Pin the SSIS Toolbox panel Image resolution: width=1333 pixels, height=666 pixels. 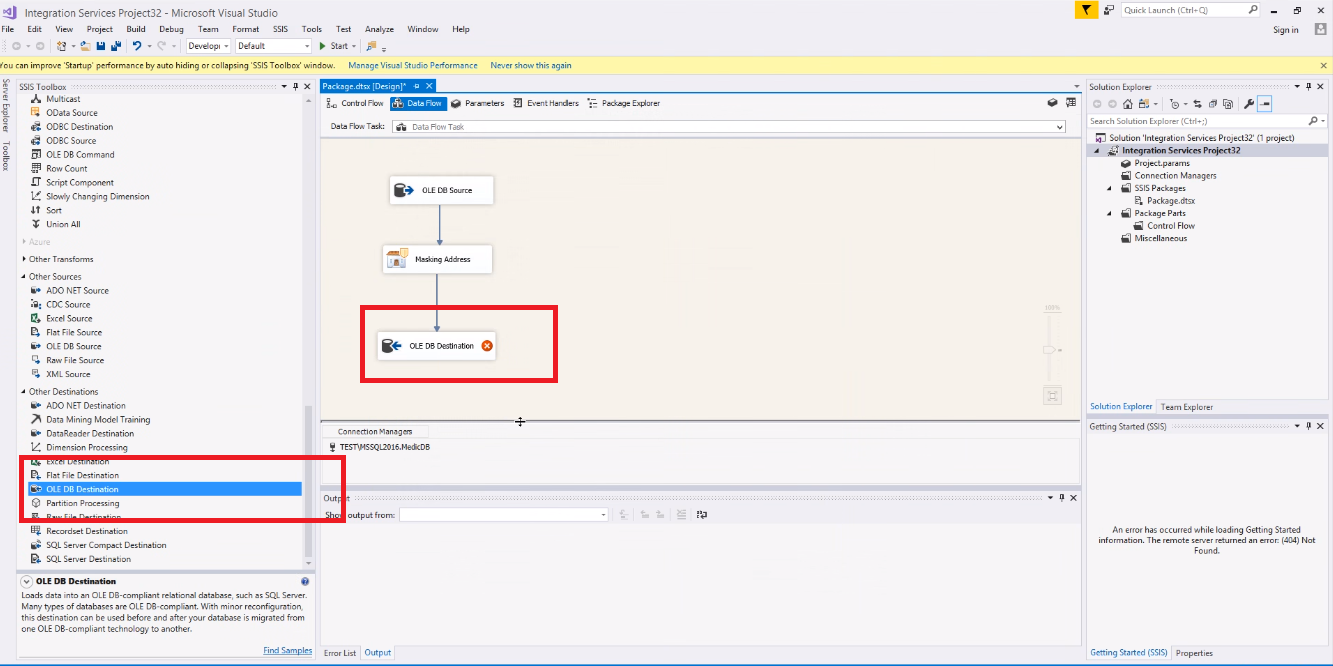297,87
